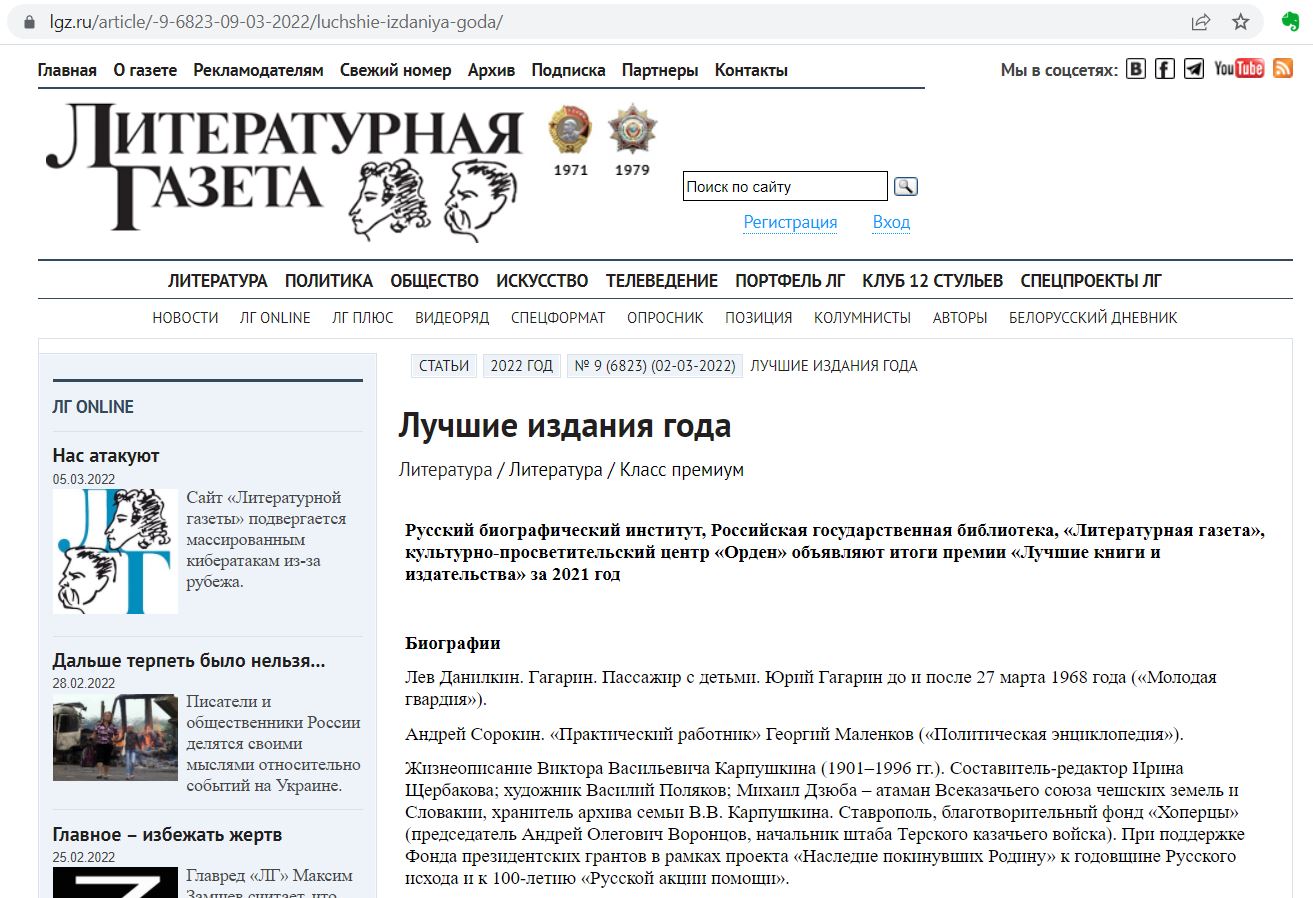The height and width of the screenshot is (898, 1313).
Task: Open the Evernote browser extension
Action: (1290, 21)
